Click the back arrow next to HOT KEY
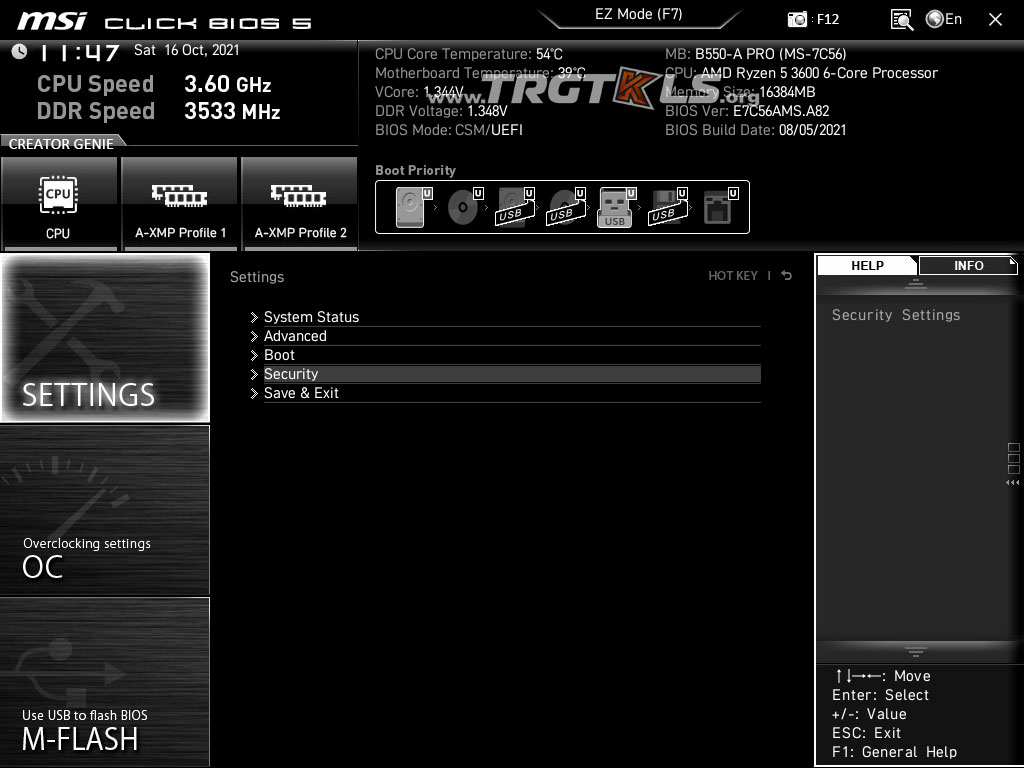The image size is (1024, 768). pos(787,276)
